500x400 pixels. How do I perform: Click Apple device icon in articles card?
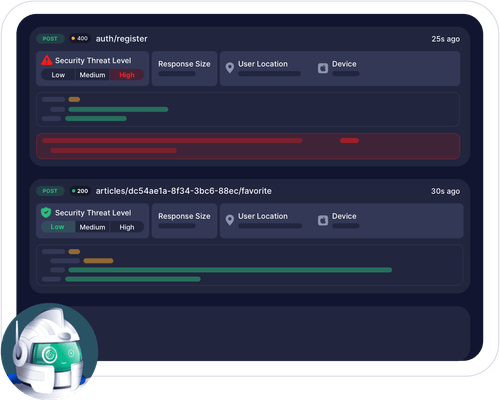click(323, 220)
